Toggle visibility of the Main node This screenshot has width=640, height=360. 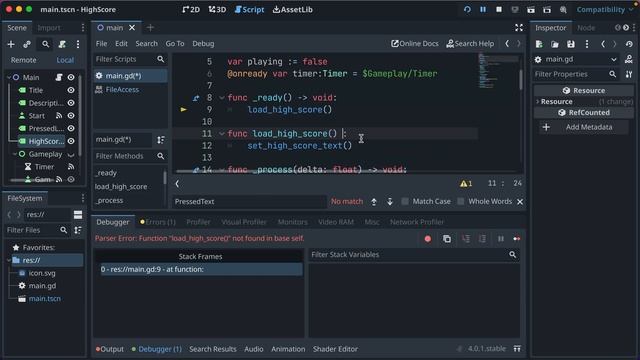[71, 77]
